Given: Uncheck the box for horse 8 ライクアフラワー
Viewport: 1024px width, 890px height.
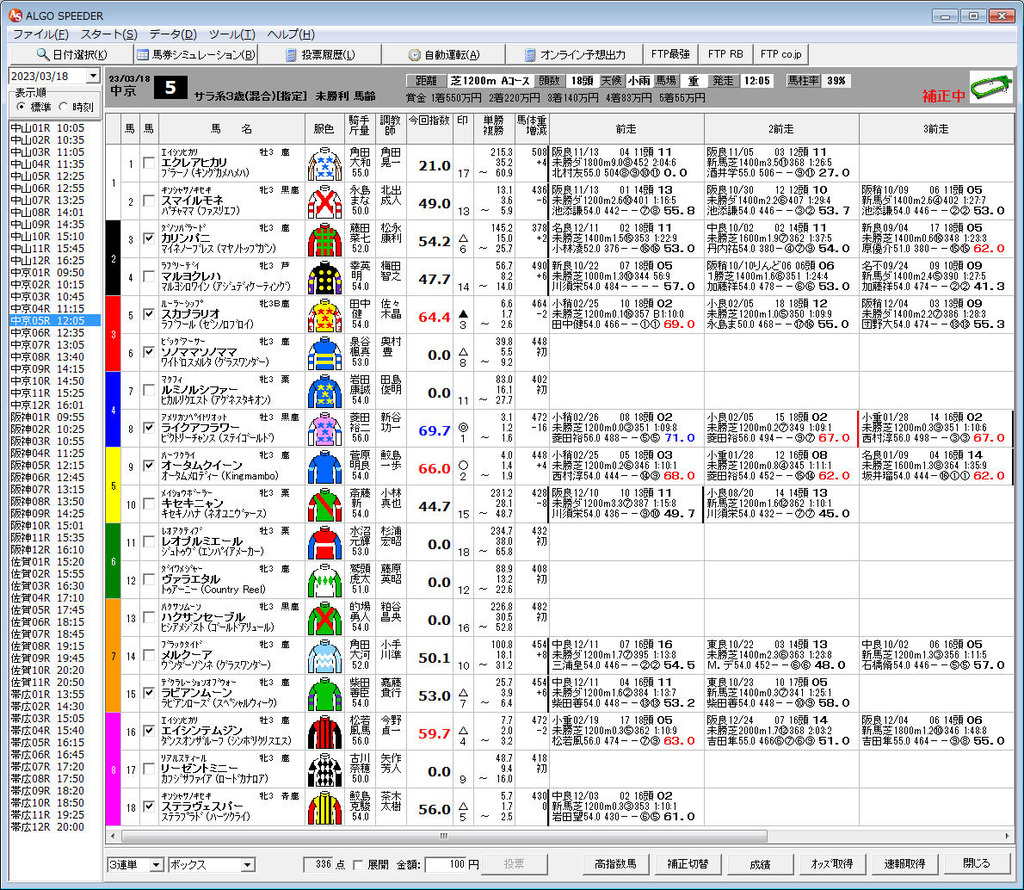Looking at the screenshot, I should point(149,428).
